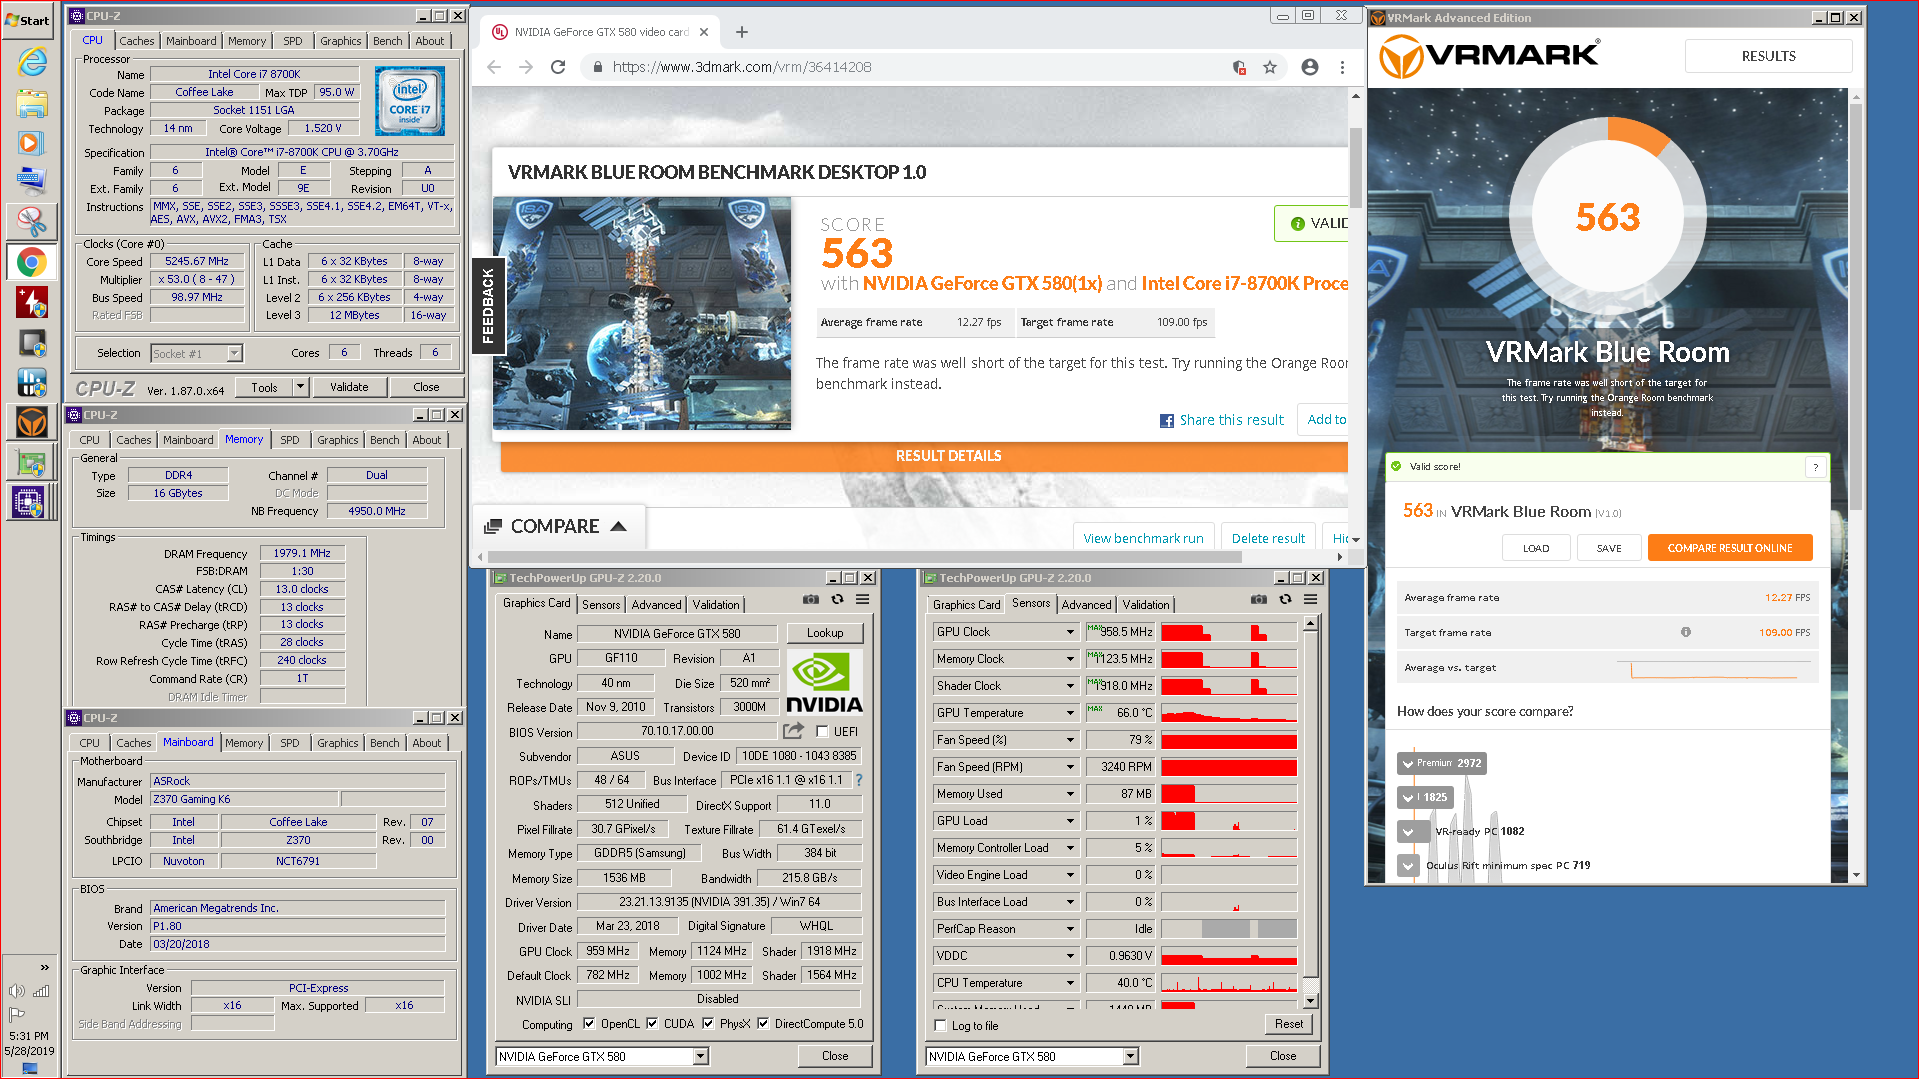Open Internet Explorer from taskbar

32,62
